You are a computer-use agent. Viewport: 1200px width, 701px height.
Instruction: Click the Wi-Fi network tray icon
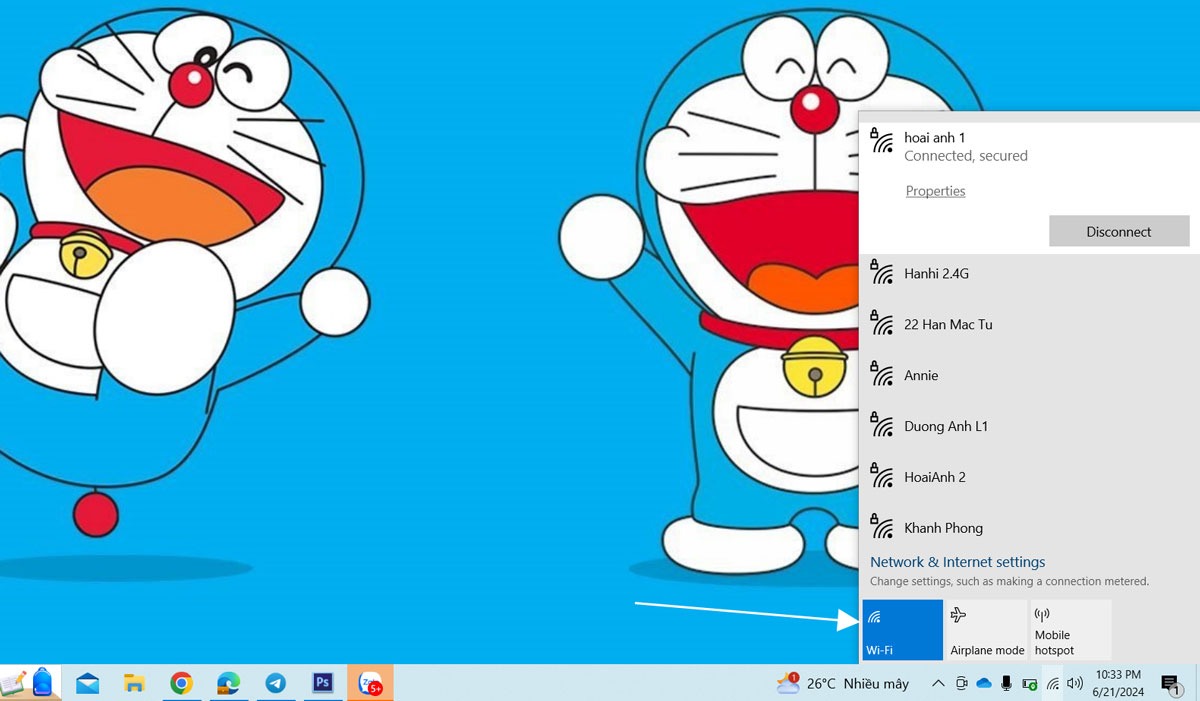(x=1053, y=684)
